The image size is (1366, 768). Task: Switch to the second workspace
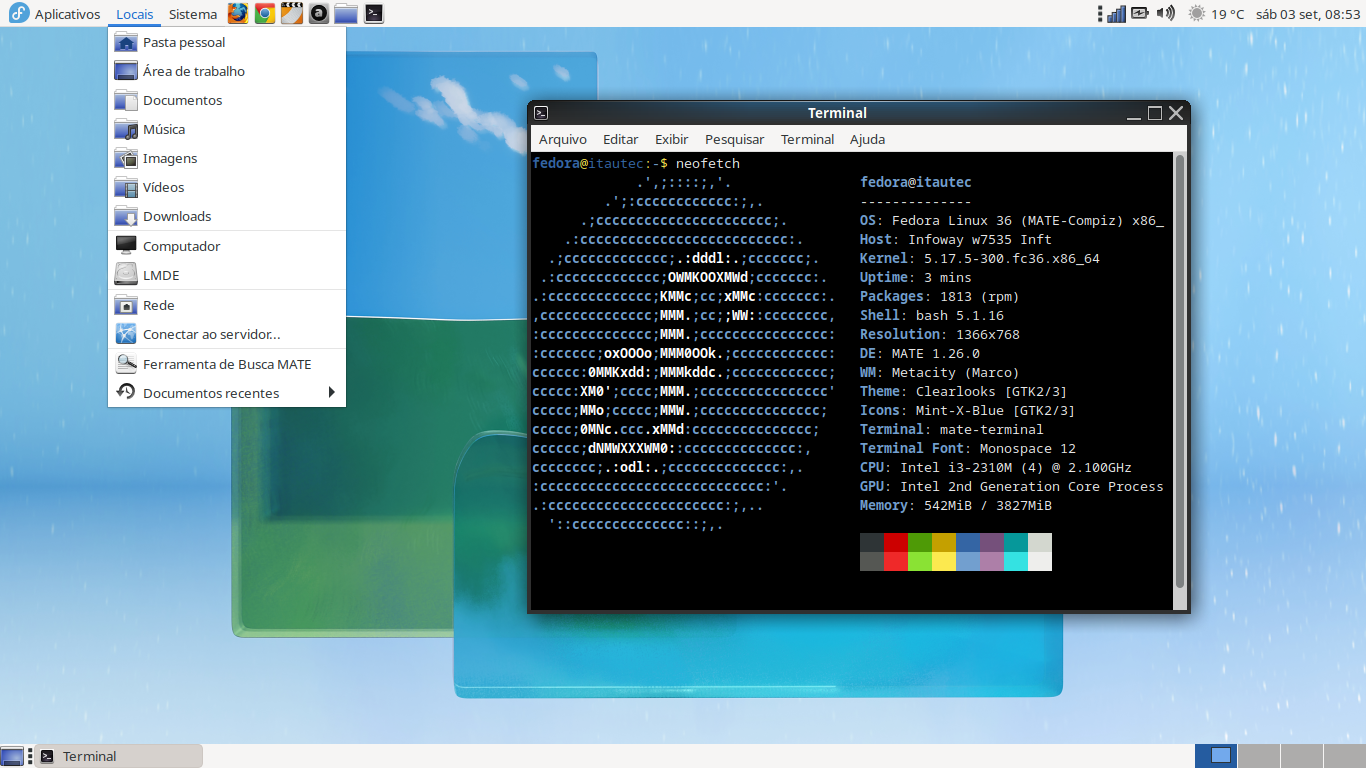coord(1259,756)
